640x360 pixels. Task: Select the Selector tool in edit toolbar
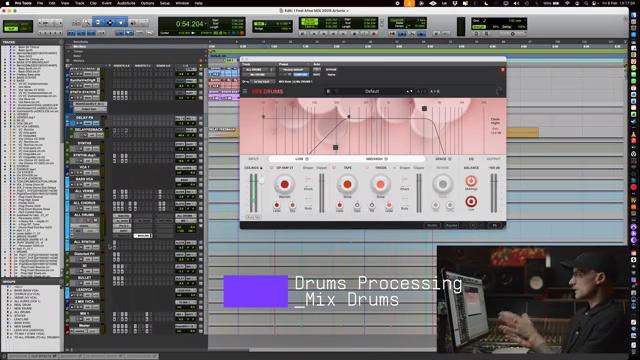[110, 23]
